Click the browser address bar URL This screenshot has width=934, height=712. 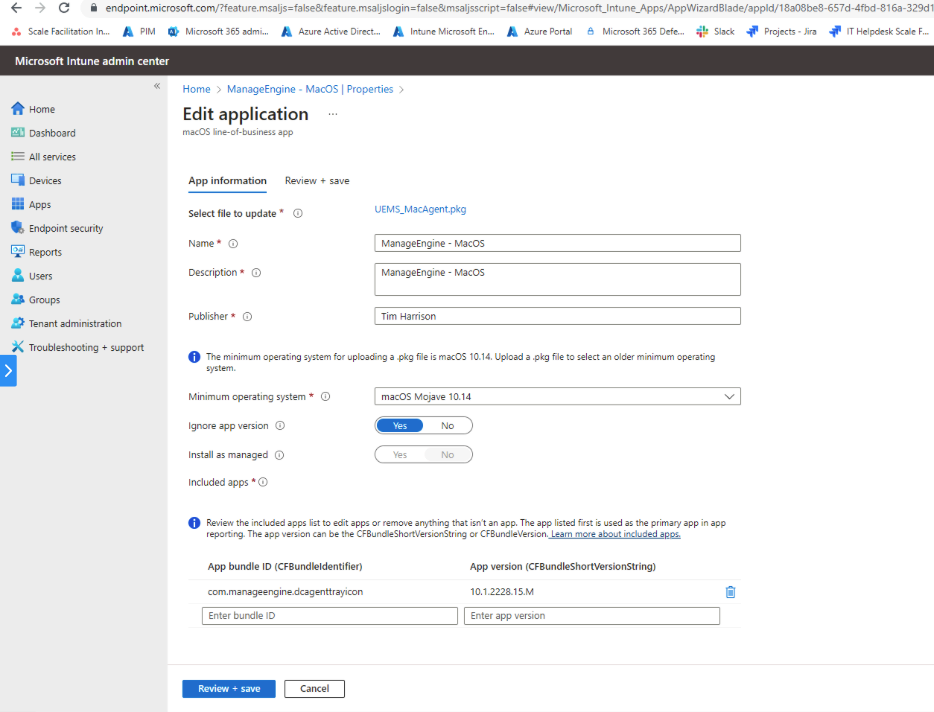[x=518, y=8]
